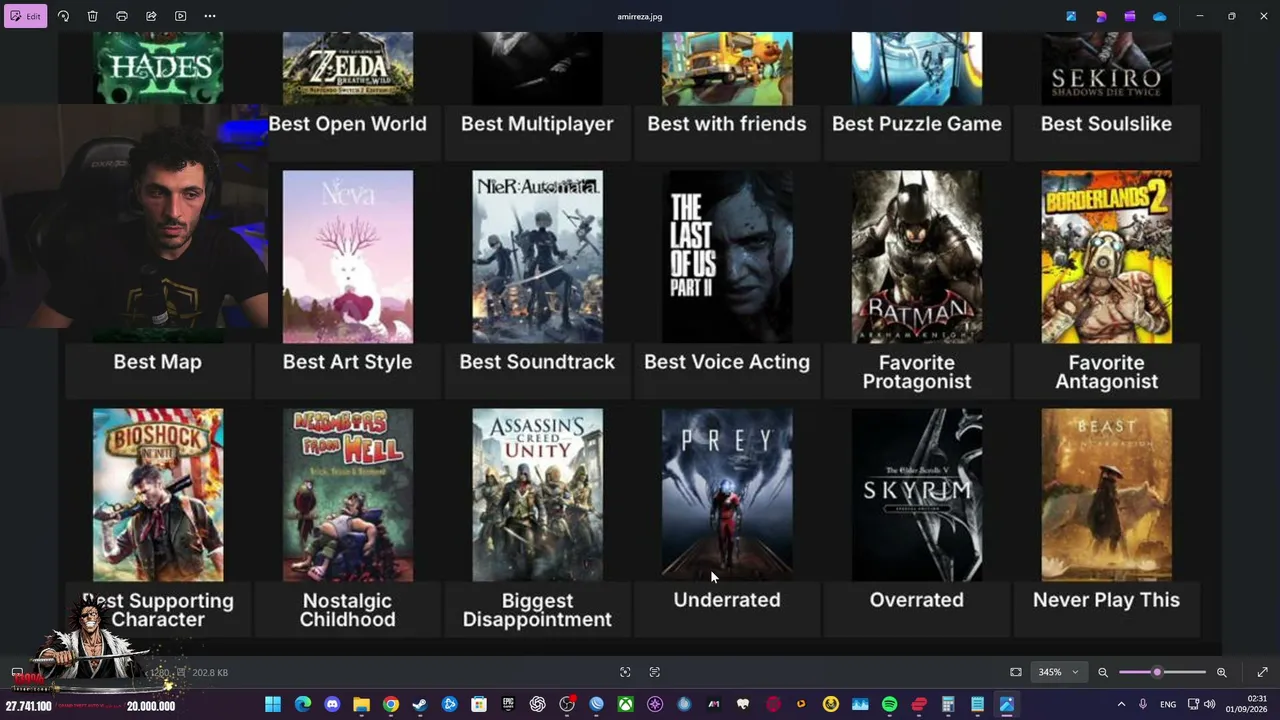Screen dimensions: 1280x720
Task: Click the 'Nostalgic Childhood' label
Action: 347,610
